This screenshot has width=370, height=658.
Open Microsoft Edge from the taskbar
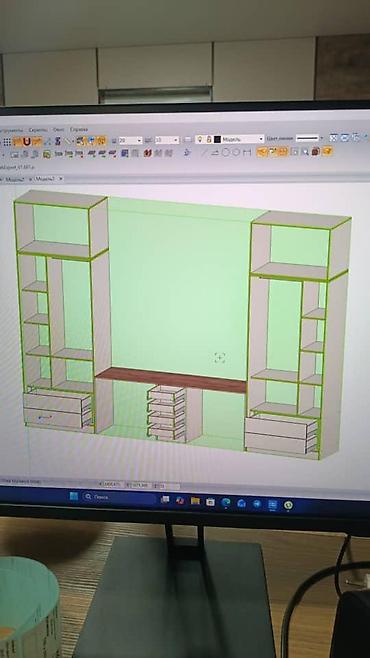[226, 502]
